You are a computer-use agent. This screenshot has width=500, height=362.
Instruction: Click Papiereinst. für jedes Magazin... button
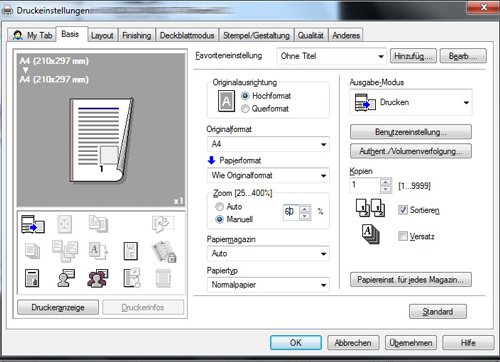[x=411, y=279]
